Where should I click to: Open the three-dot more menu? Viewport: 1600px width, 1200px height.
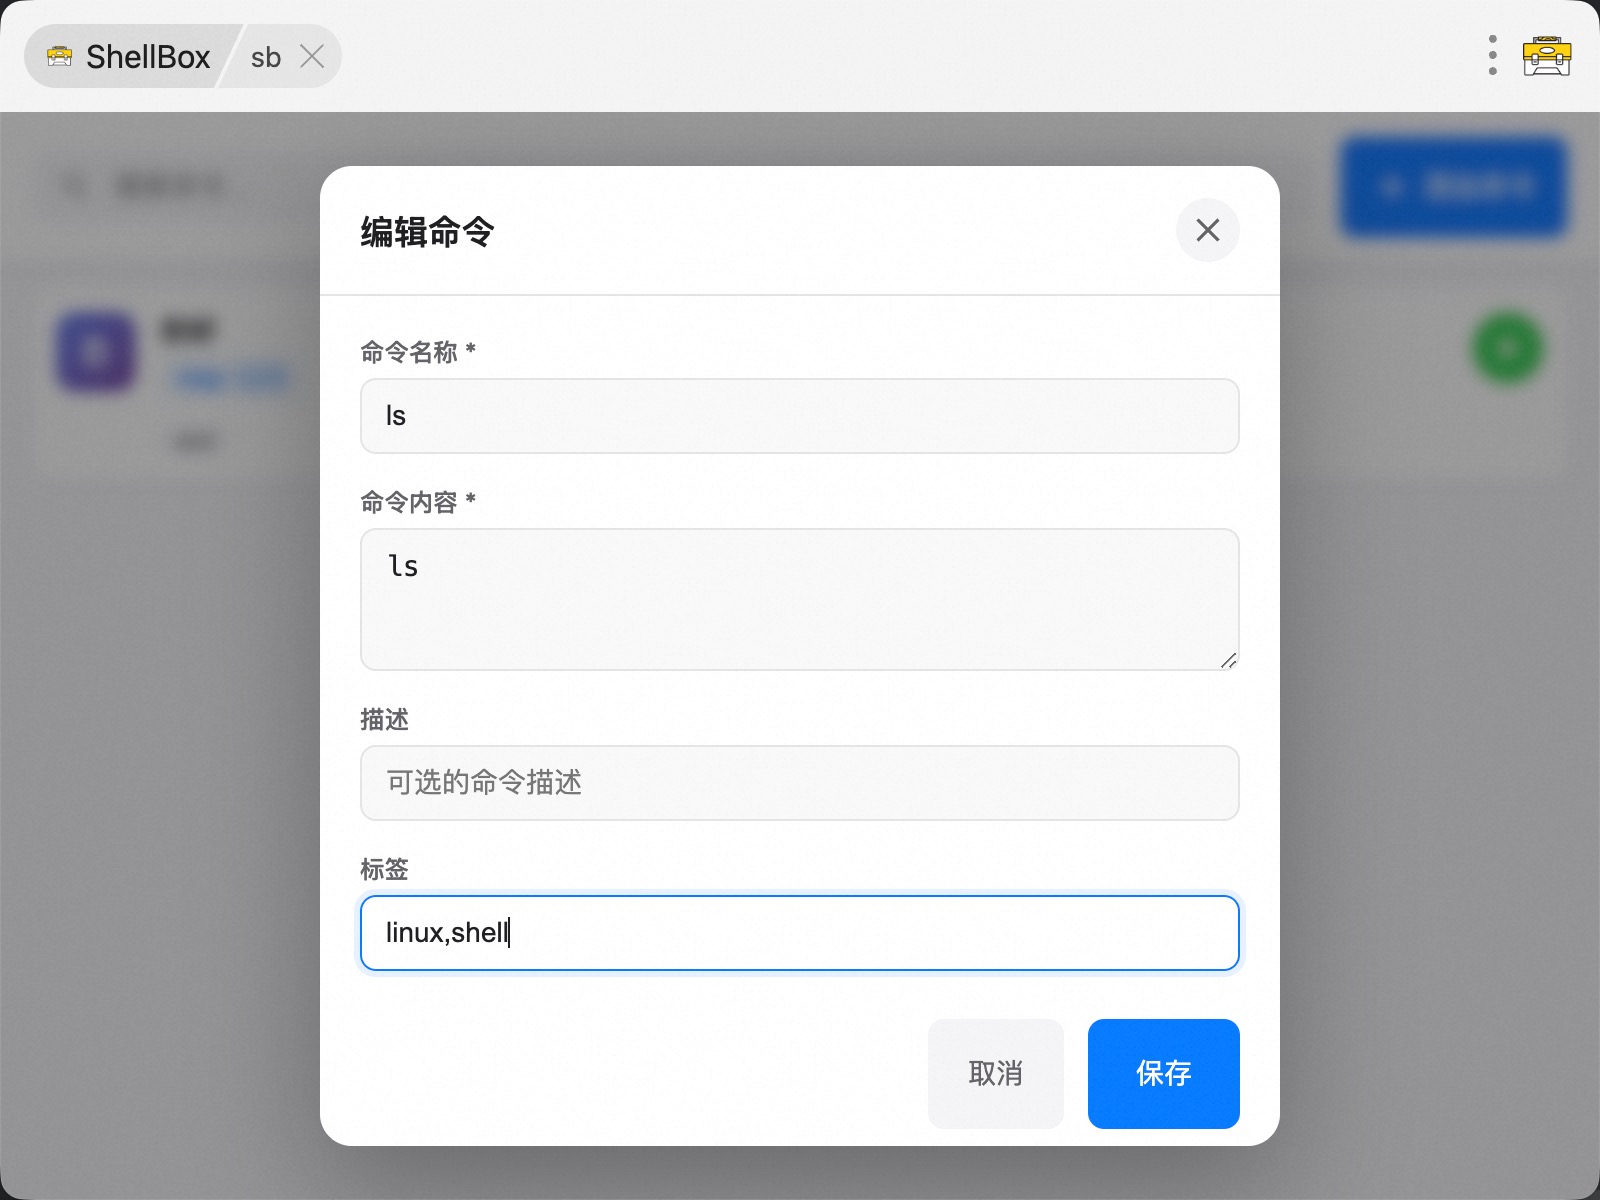pyautogui.click(x=1493, y=56)
